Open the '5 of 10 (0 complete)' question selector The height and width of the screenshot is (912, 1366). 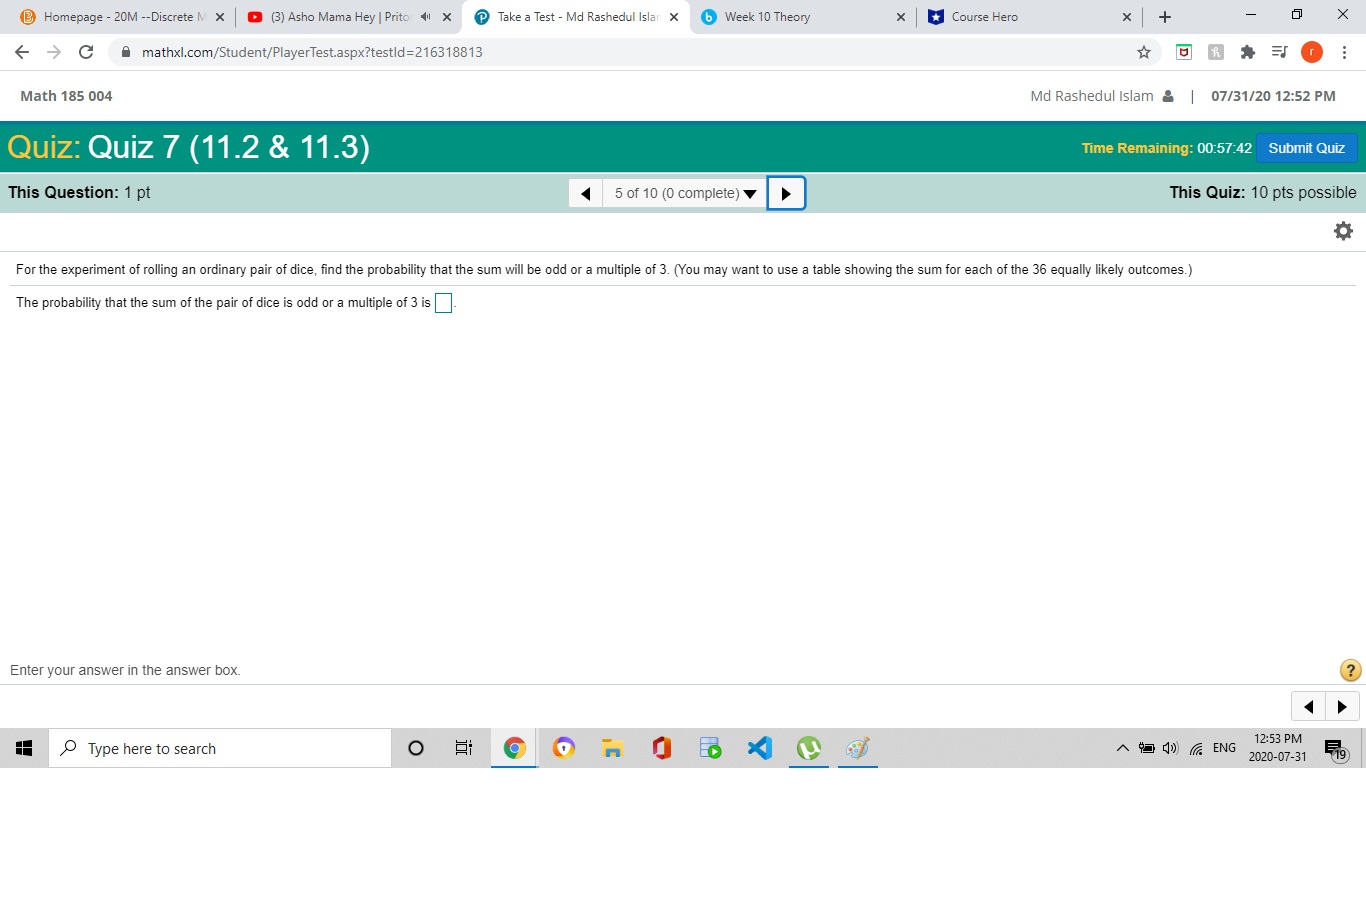click(x=683, y=193)
